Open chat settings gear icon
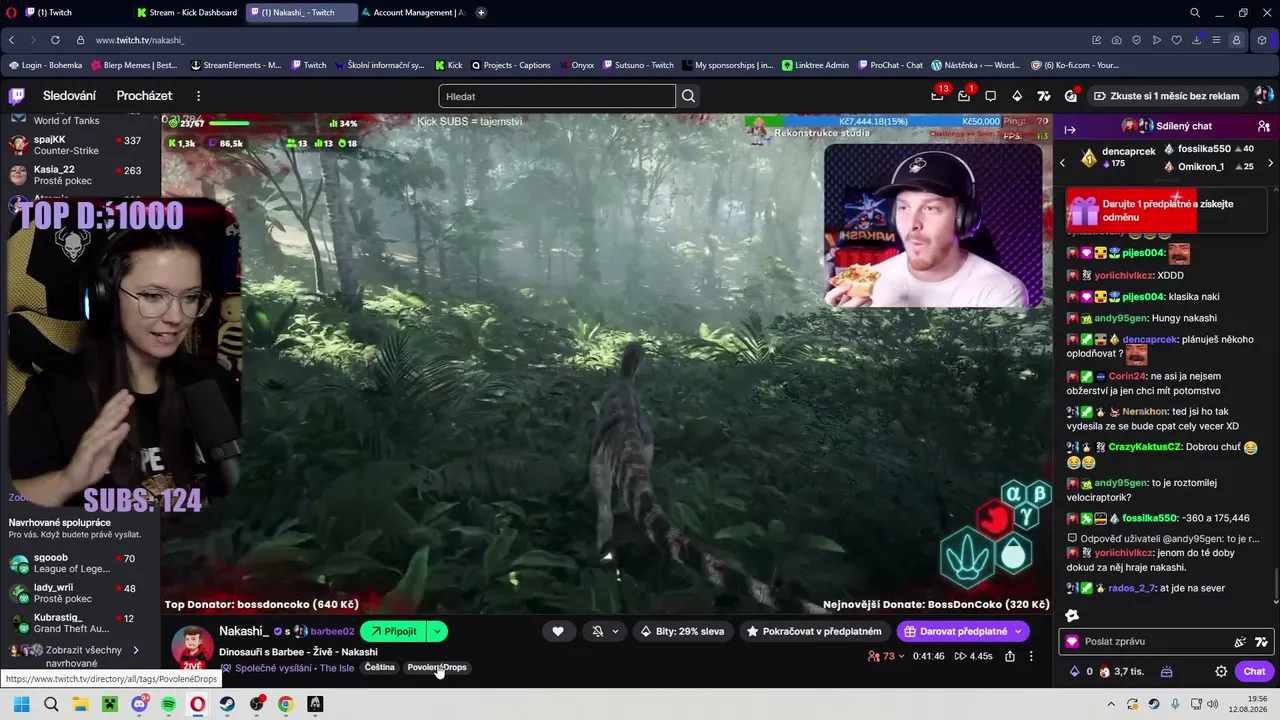Screen dimensions: 1280x720 pyautogui.click(x=1221, y=671)
